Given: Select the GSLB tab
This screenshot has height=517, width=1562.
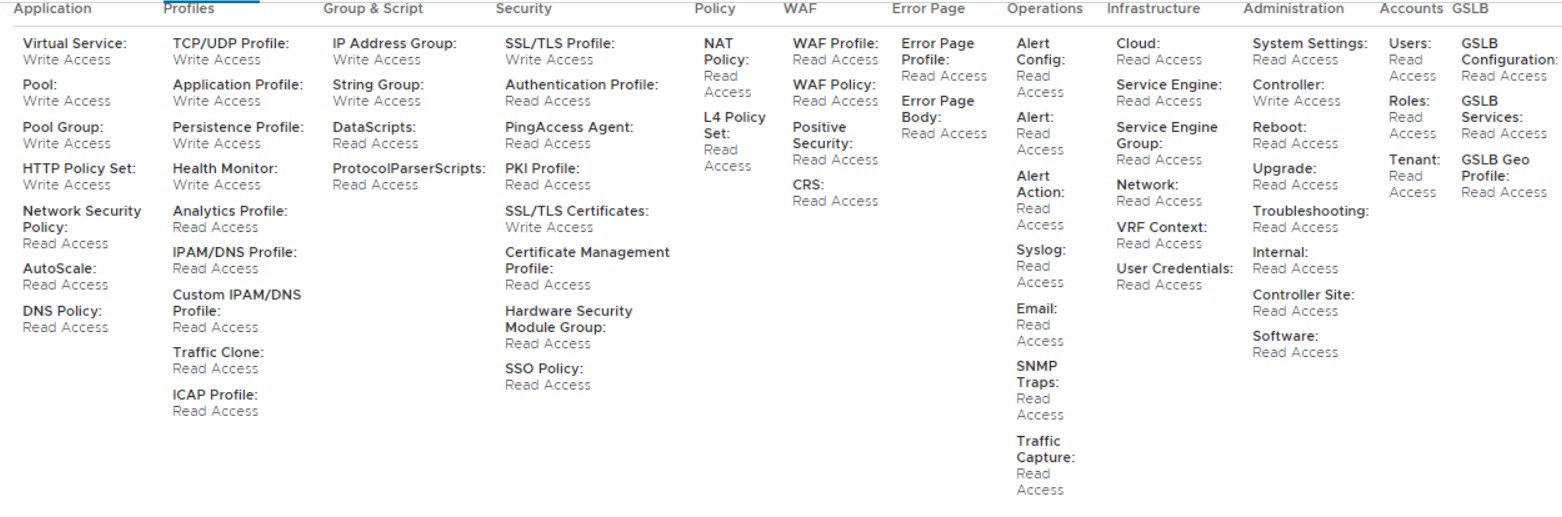Looking at the screenshot, I should (x=1469, y=9).
